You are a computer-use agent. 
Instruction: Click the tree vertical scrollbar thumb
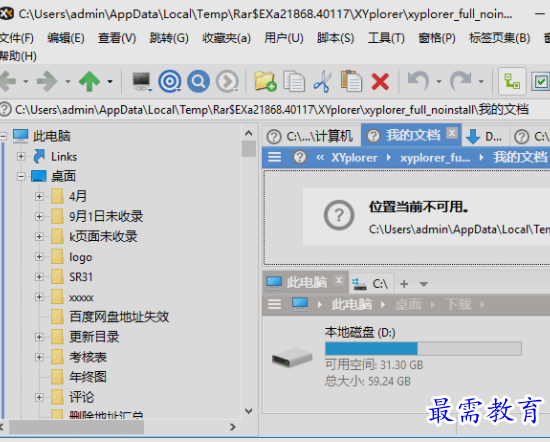click(x=249, y=149)
